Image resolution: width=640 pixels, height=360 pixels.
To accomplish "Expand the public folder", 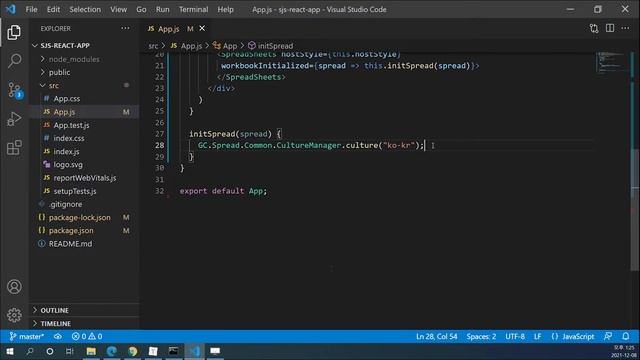I will point(60,72).
